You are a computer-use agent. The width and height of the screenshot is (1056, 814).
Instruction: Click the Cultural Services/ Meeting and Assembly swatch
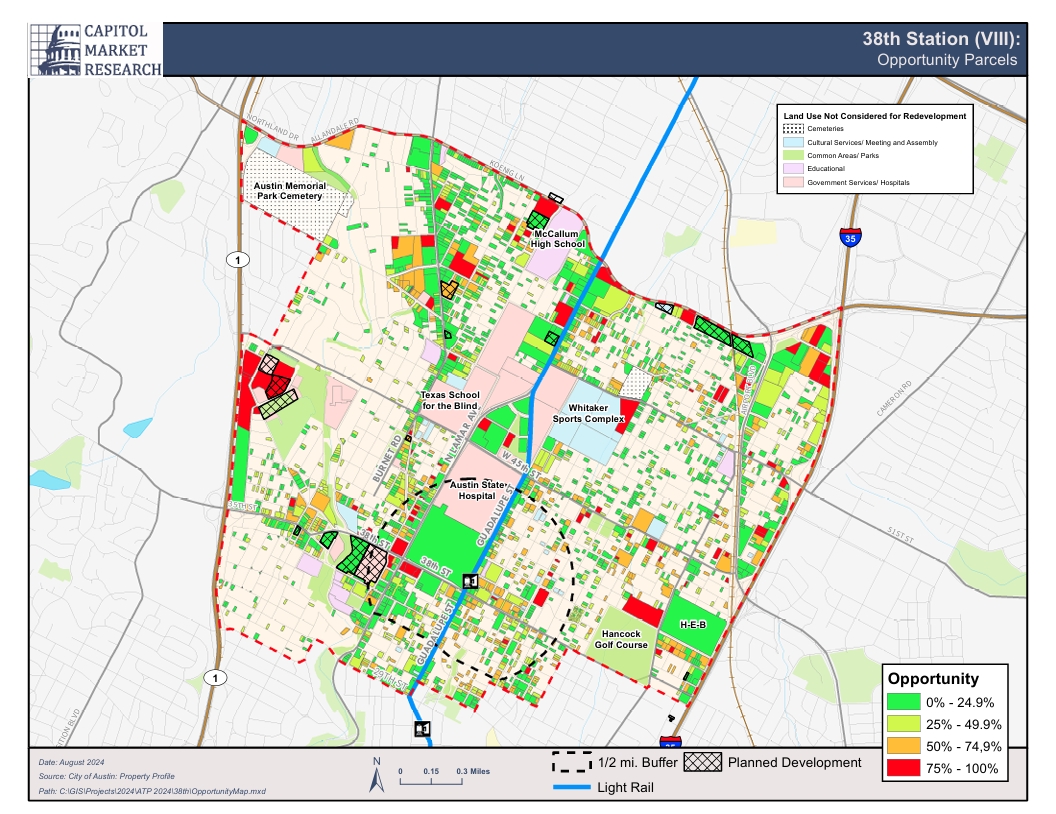(x=793, y=143)
